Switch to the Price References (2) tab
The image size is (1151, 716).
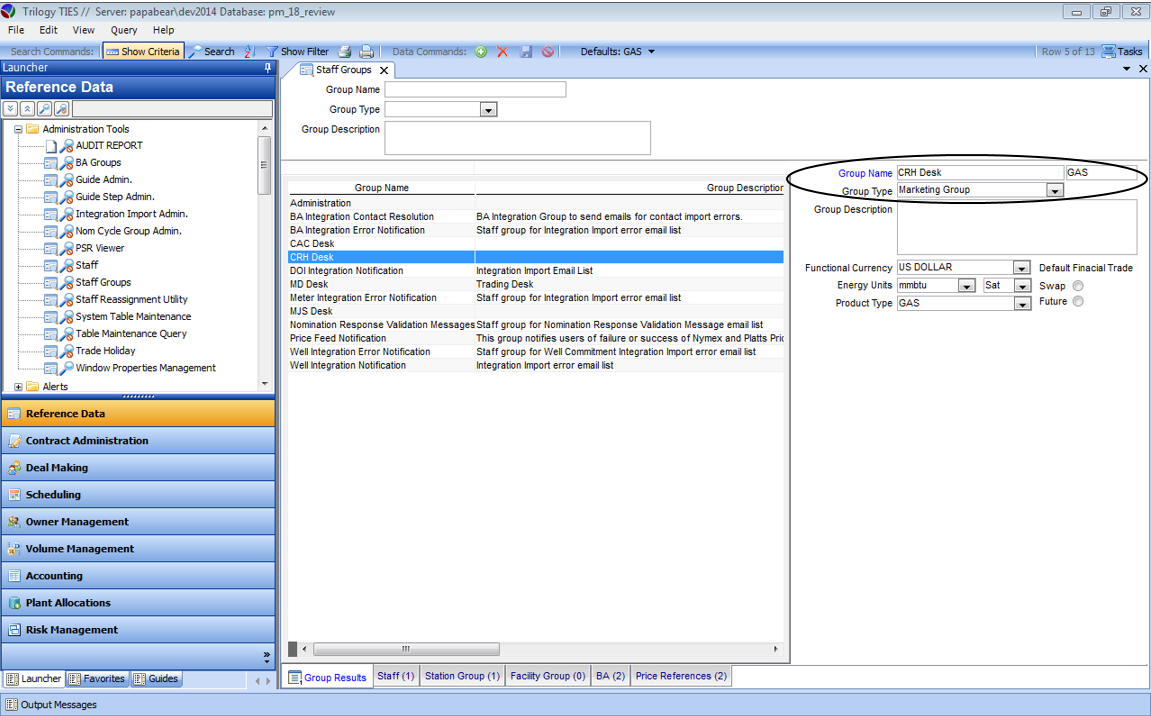coord(681,676)
